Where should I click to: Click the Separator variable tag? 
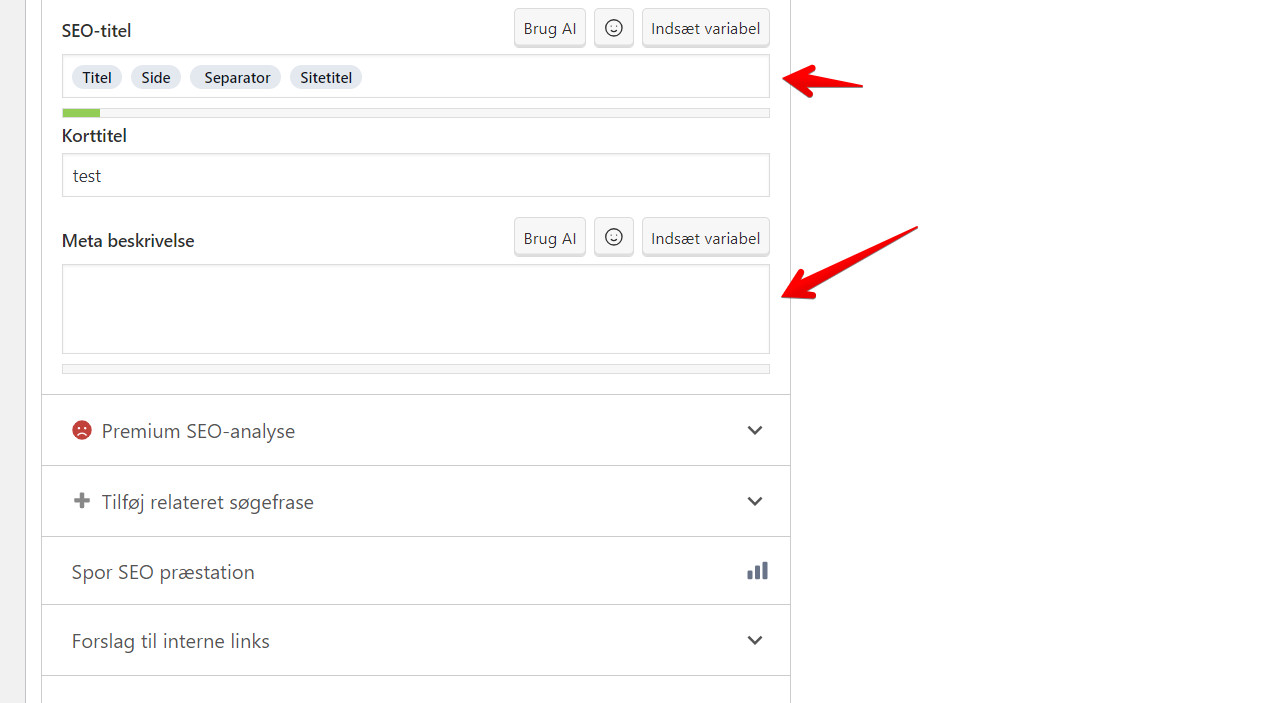point(237,77)
